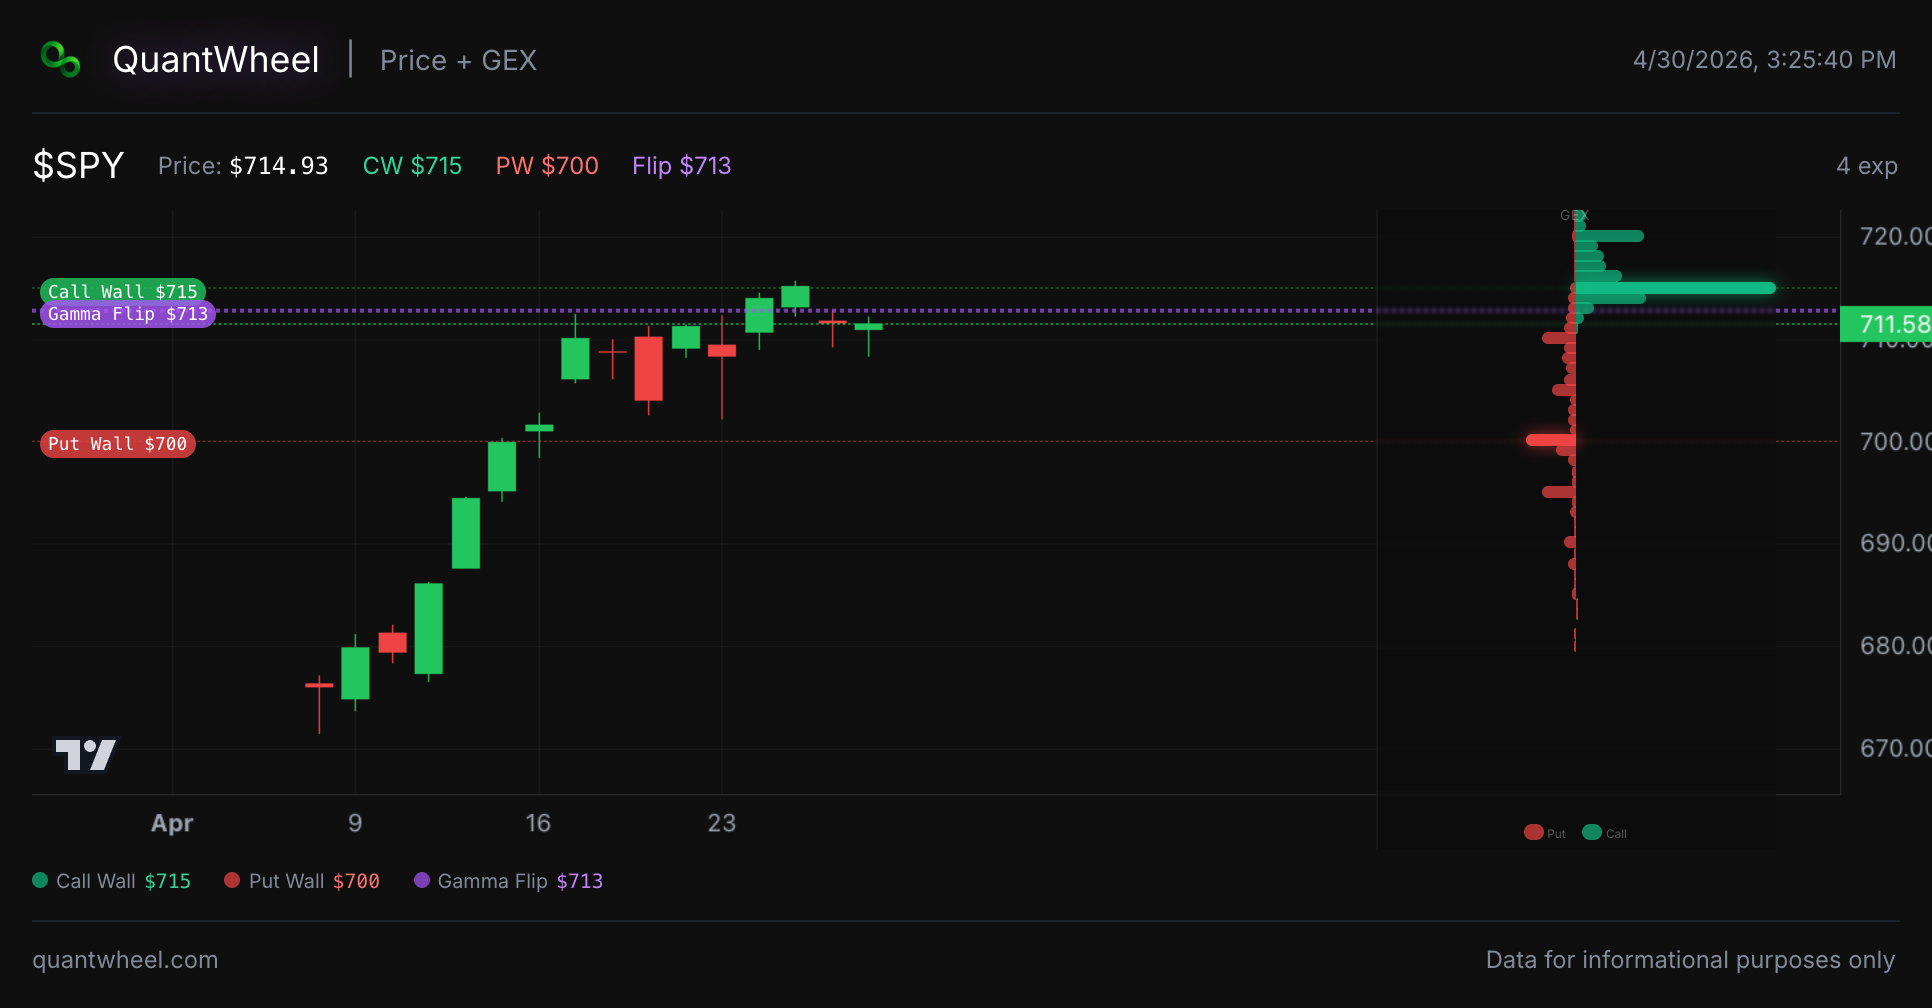Image resolution: width=1932 pixels, height=1008 pixels.
Task: Click the 720.00 price axis label
Action: [1894, 237]
